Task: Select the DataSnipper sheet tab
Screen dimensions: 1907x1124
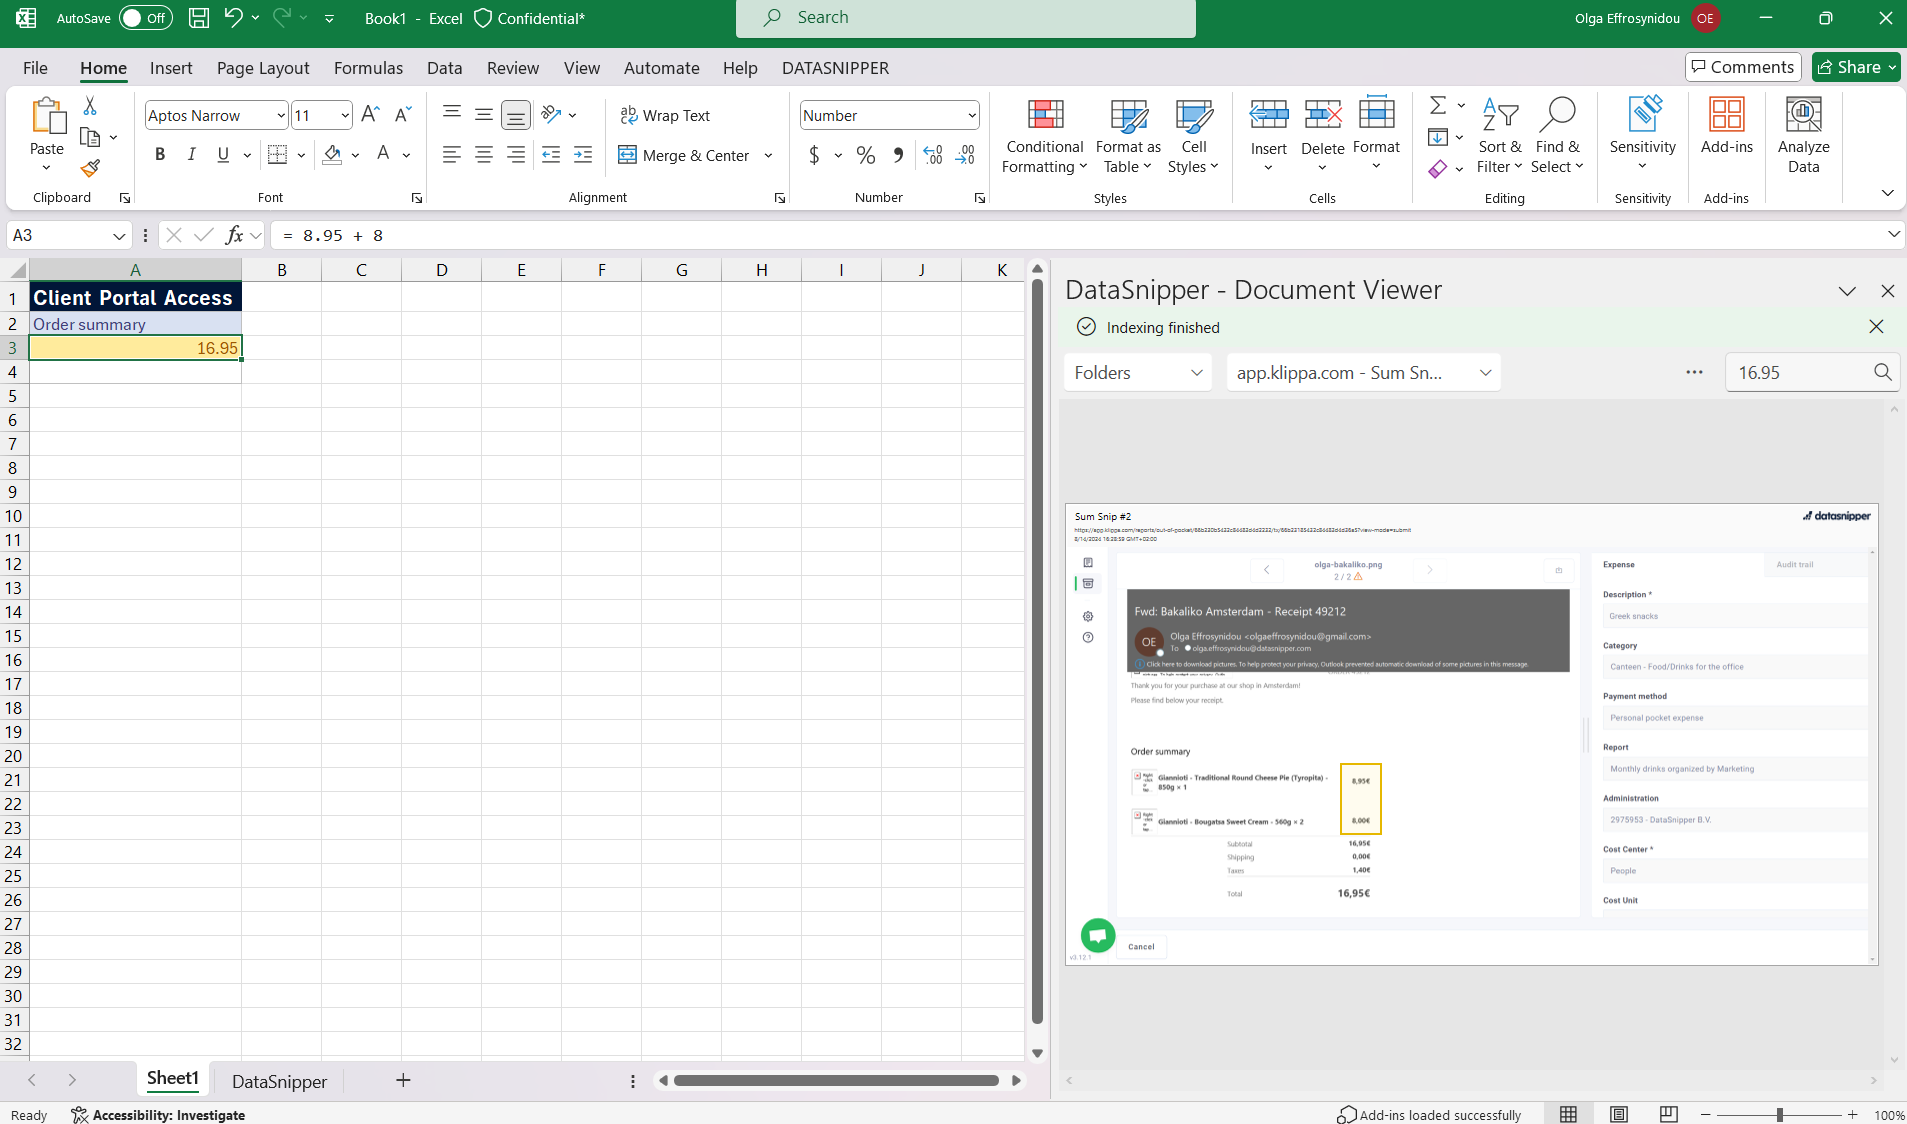Action: click(279, 1081)
